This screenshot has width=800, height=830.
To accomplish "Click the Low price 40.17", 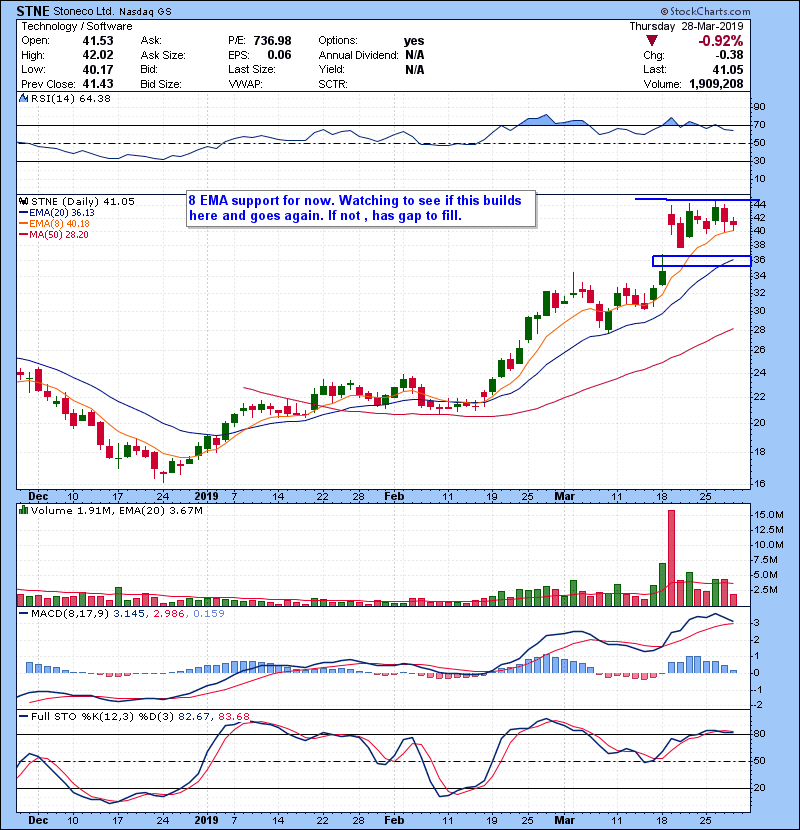I will tap(98, 69).
